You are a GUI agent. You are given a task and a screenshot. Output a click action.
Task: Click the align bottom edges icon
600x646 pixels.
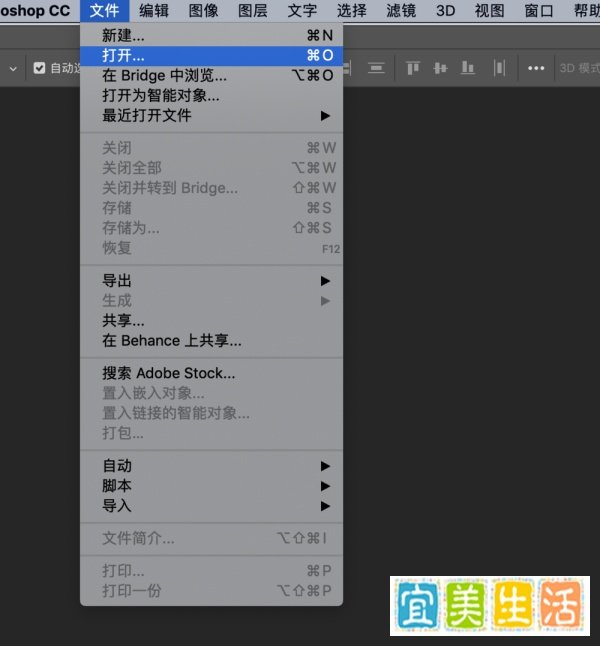pos(467,68)
